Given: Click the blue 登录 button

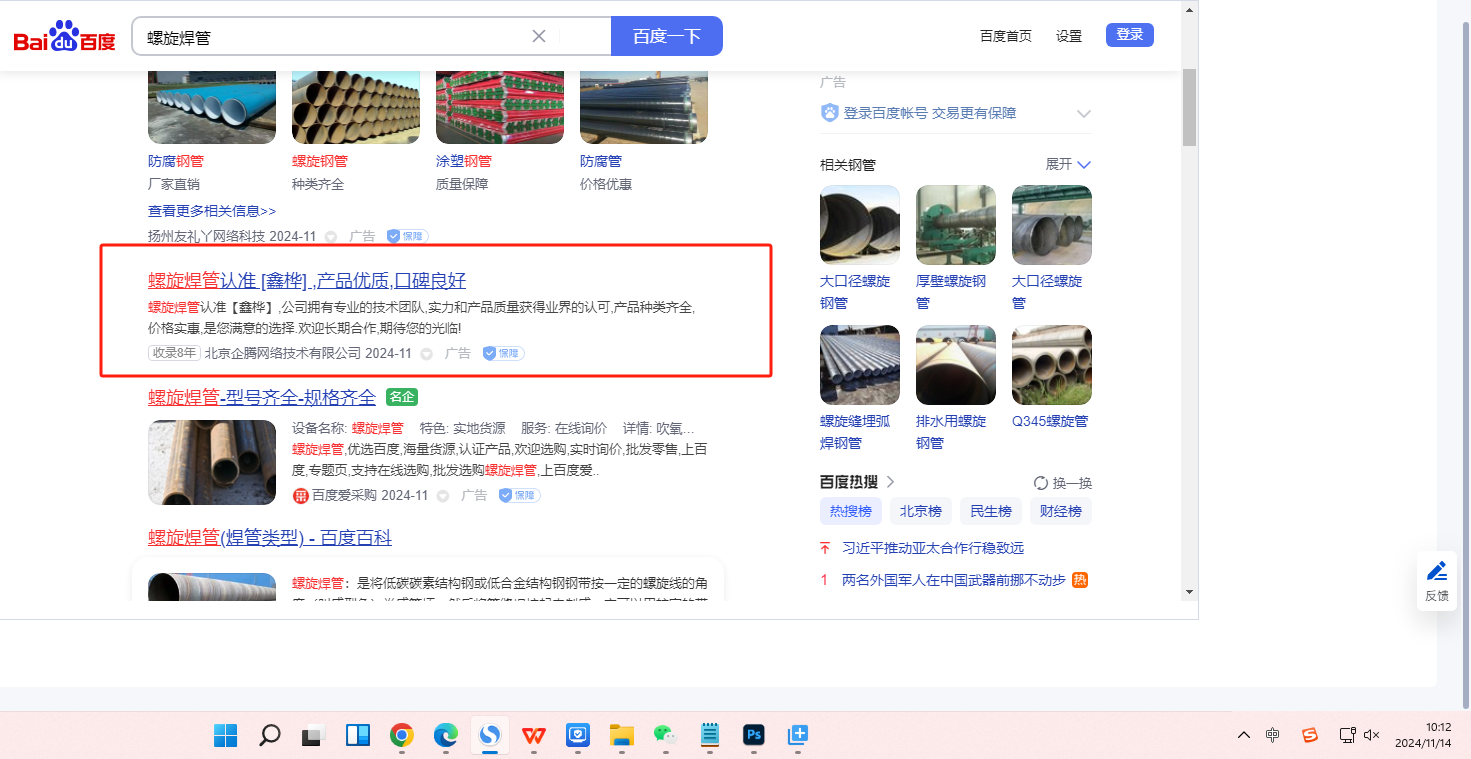Looking at the screenshot, I should pos(1130,35).
